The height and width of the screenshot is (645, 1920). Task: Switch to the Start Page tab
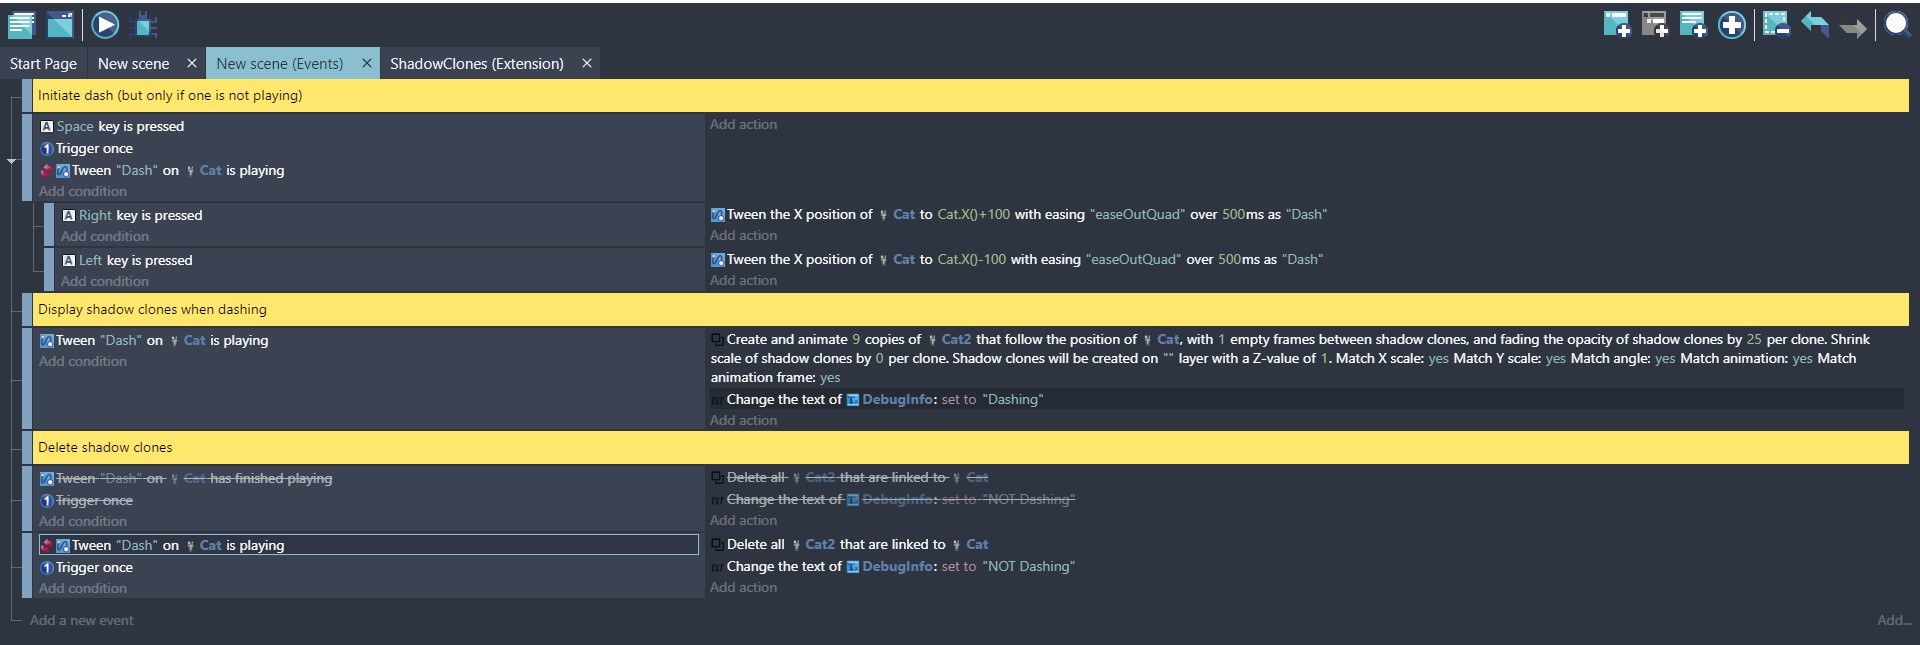click(43, 63)
